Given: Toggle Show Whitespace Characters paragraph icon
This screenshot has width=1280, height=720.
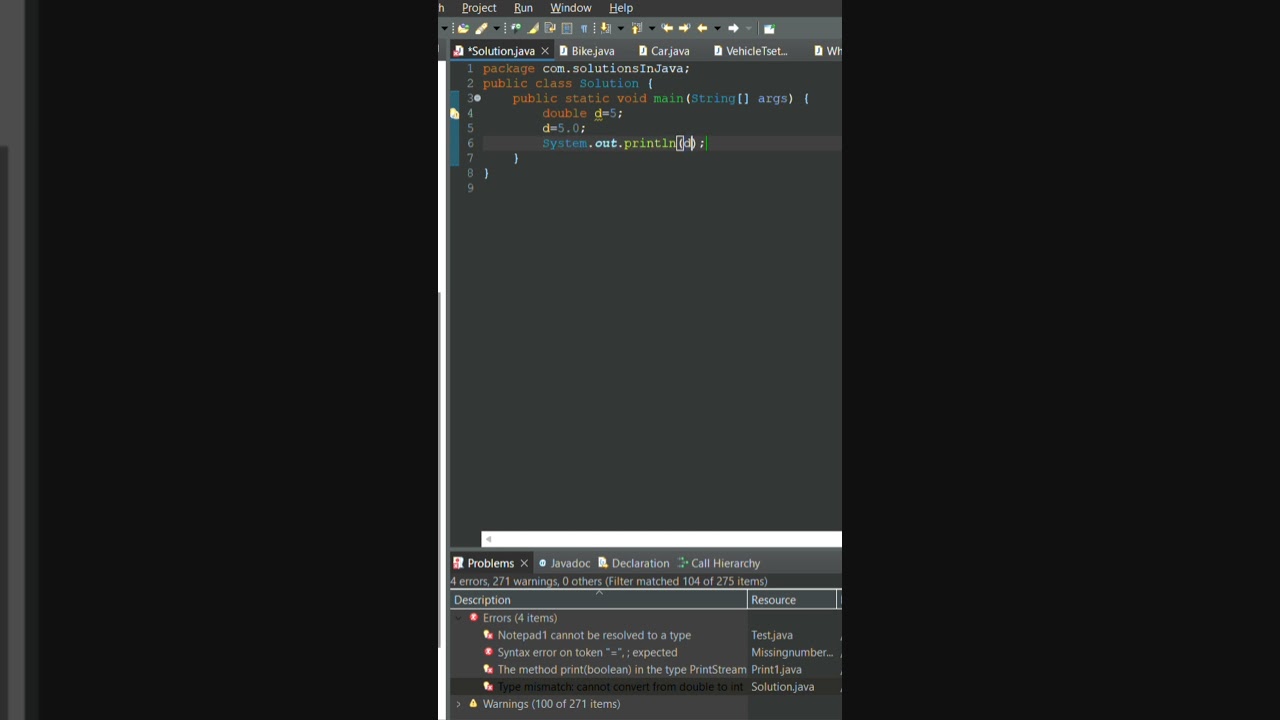Looking at the screenshot, I should coord(584,28).
